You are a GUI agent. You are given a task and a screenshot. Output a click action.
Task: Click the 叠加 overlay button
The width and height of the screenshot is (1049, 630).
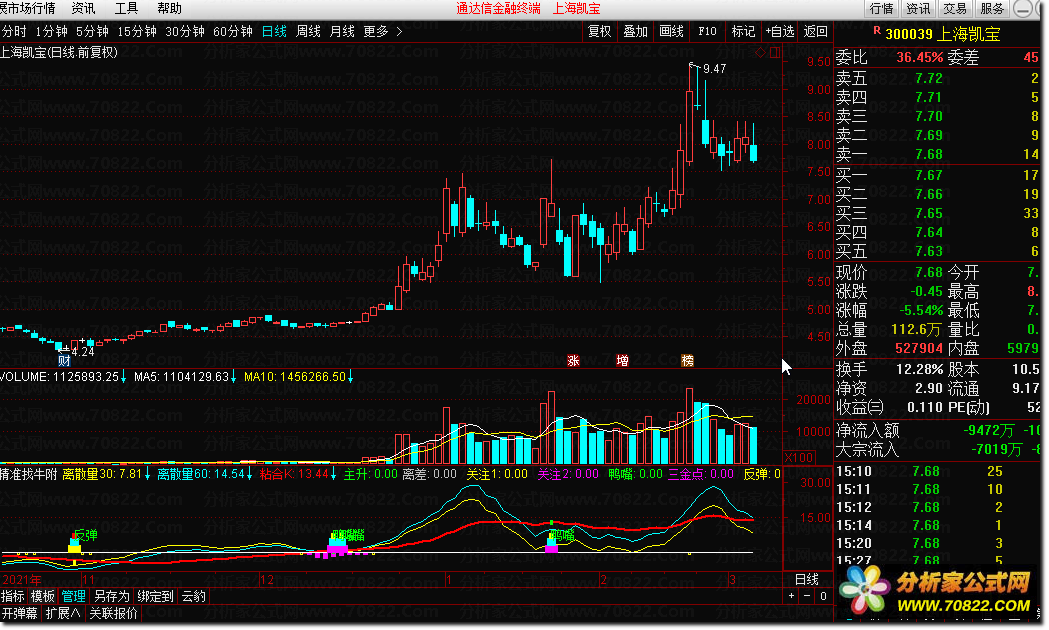pyautogui.click(x=636, y=31)
